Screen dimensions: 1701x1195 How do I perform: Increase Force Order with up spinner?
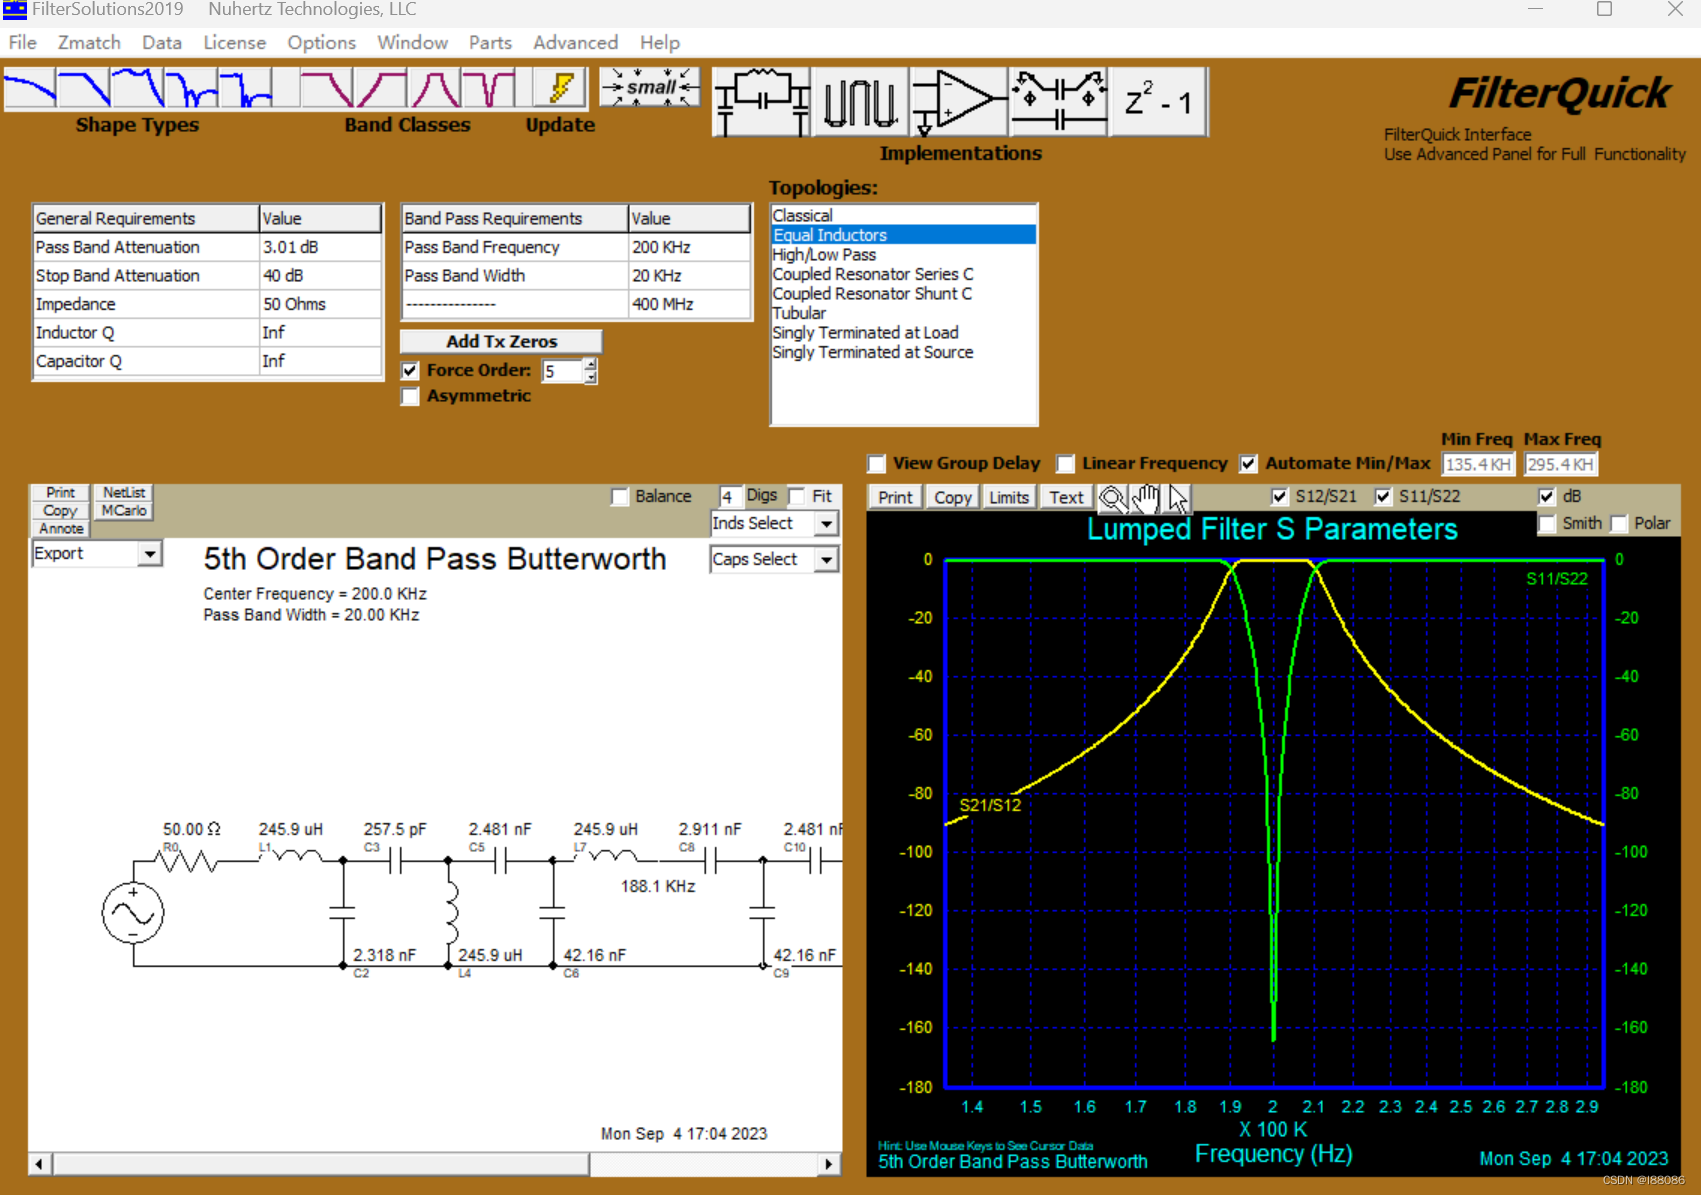pyautogui.click(x=591, y=365)
